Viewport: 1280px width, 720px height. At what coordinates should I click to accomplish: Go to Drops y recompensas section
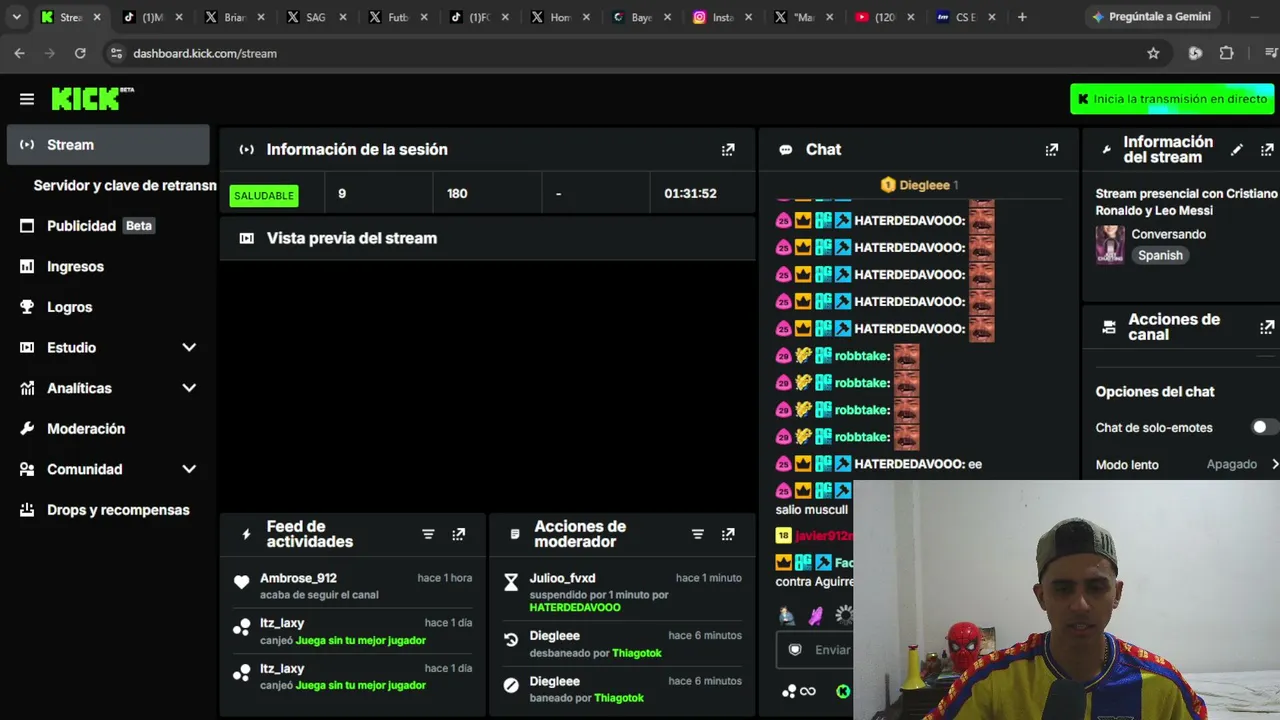(x=108, y=510)
